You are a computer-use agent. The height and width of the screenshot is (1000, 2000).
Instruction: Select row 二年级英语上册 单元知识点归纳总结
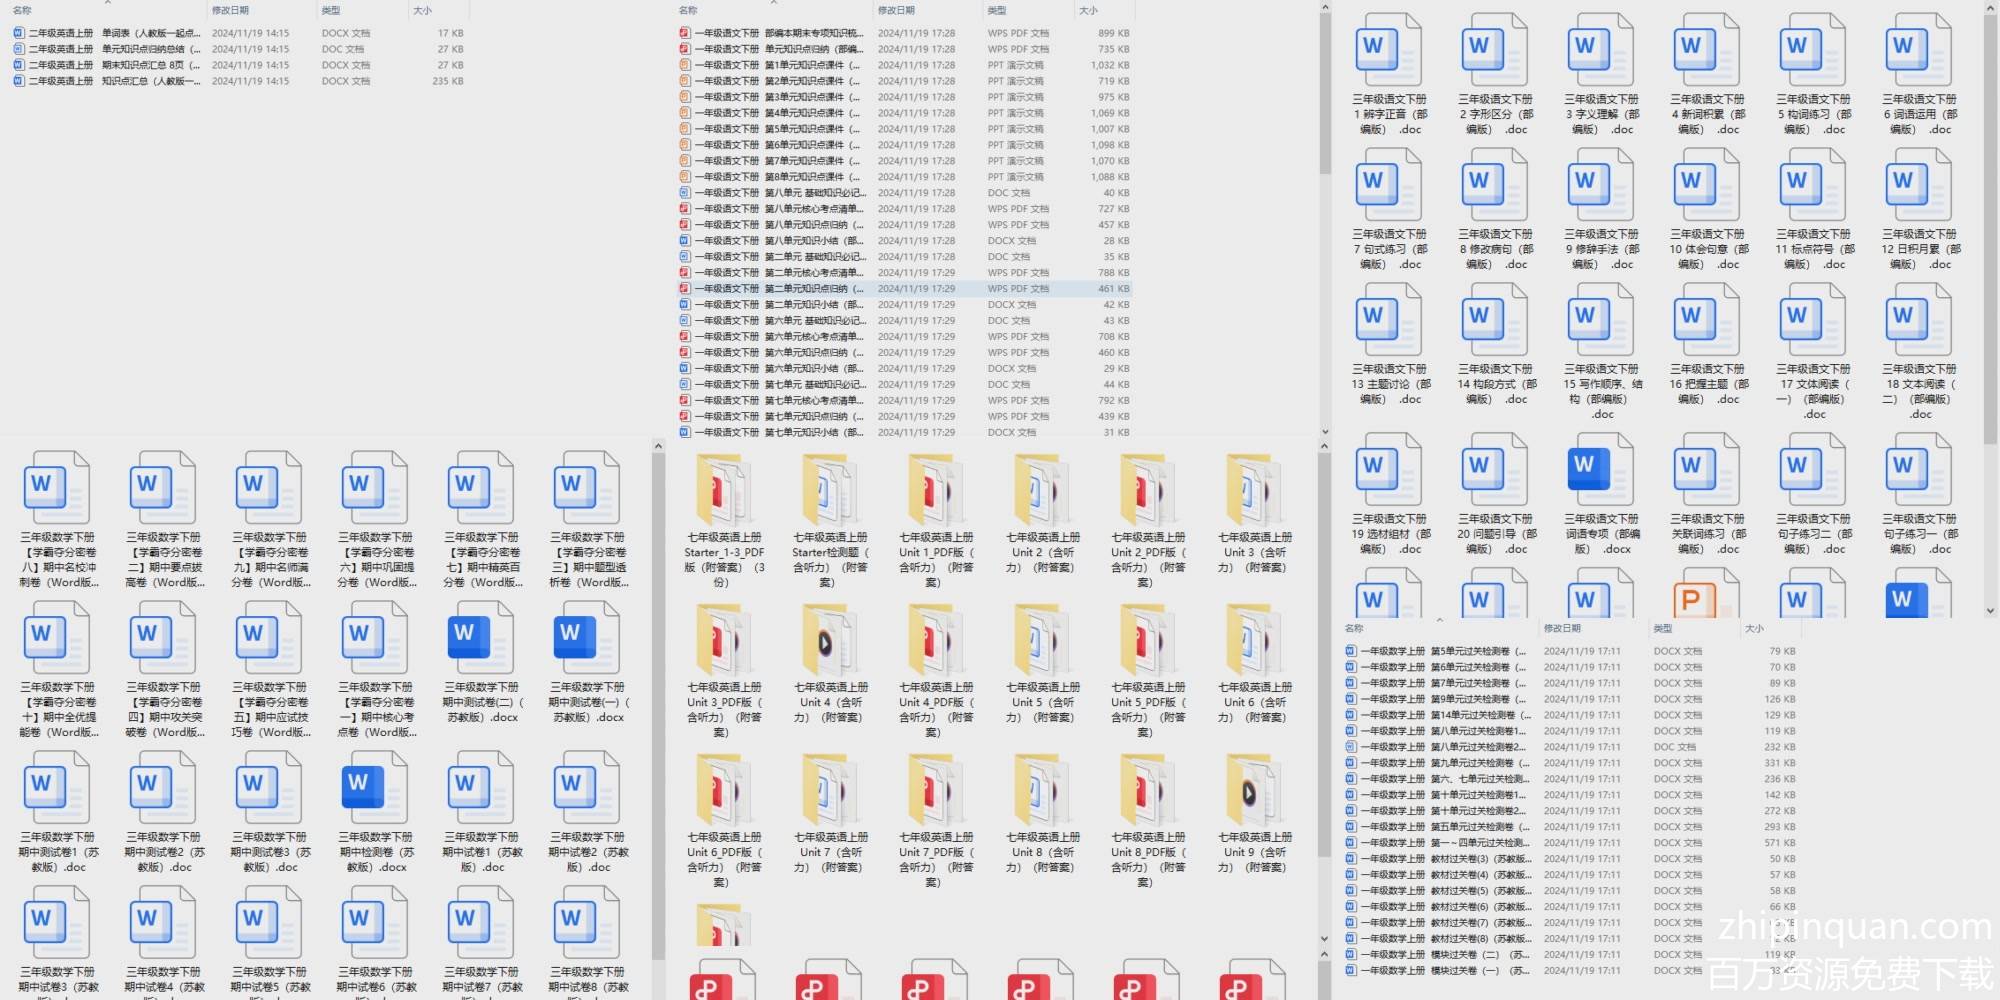pyautogui.click(x=240, y=49)
